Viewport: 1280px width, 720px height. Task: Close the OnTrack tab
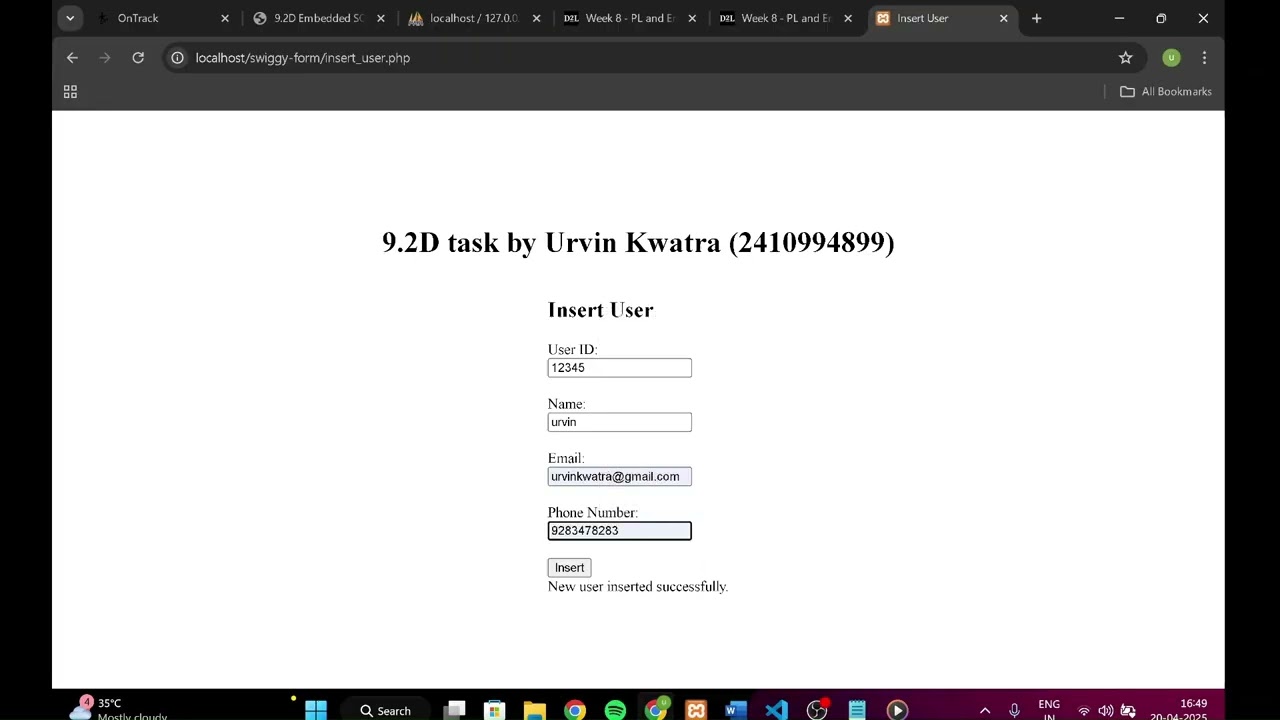coord(225,18)
